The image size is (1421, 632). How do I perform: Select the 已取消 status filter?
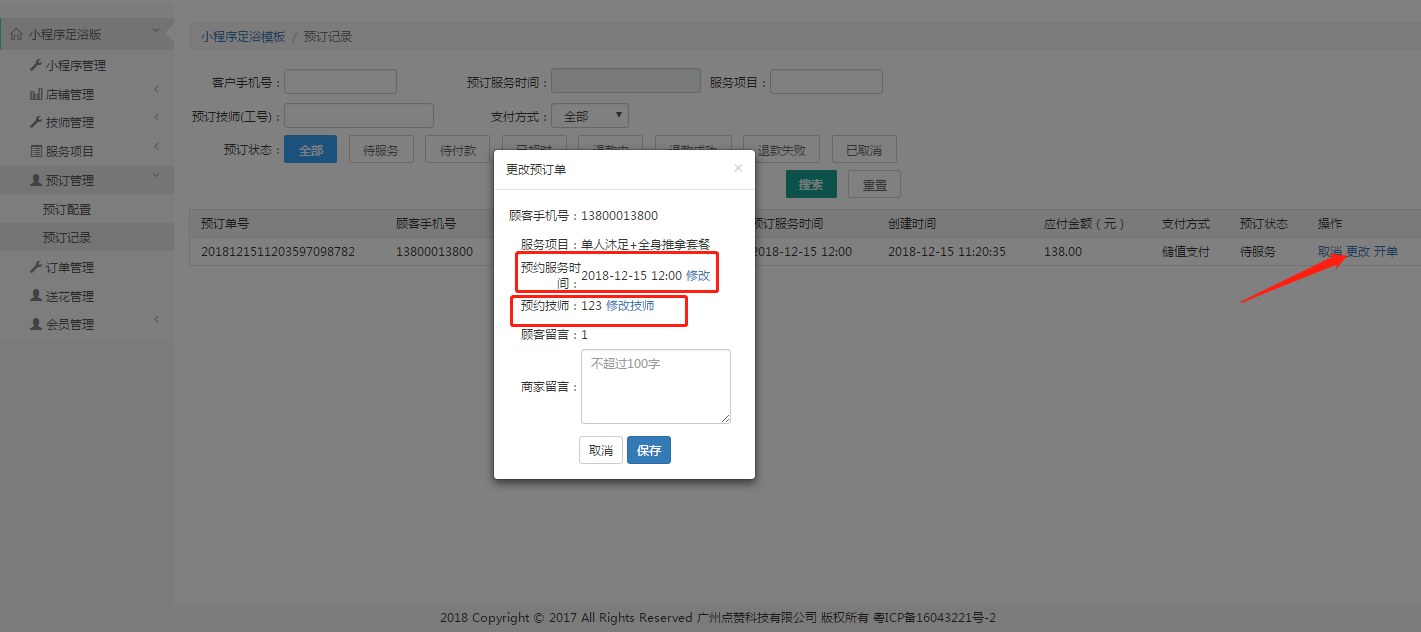click(864, 150)
